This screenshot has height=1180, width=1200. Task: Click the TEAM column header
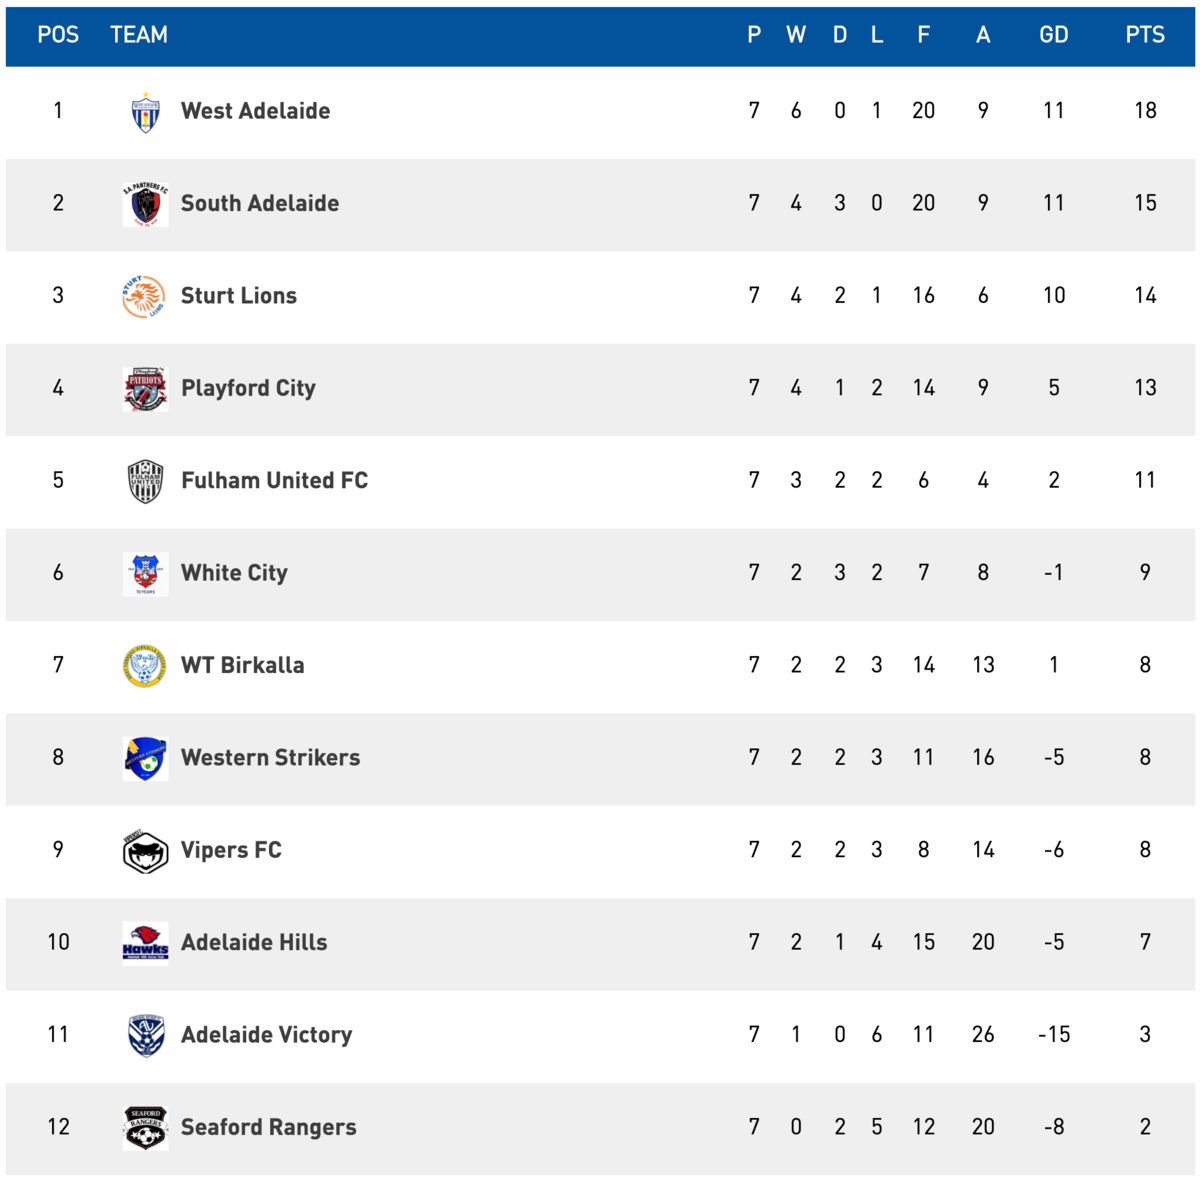[139, 35]
